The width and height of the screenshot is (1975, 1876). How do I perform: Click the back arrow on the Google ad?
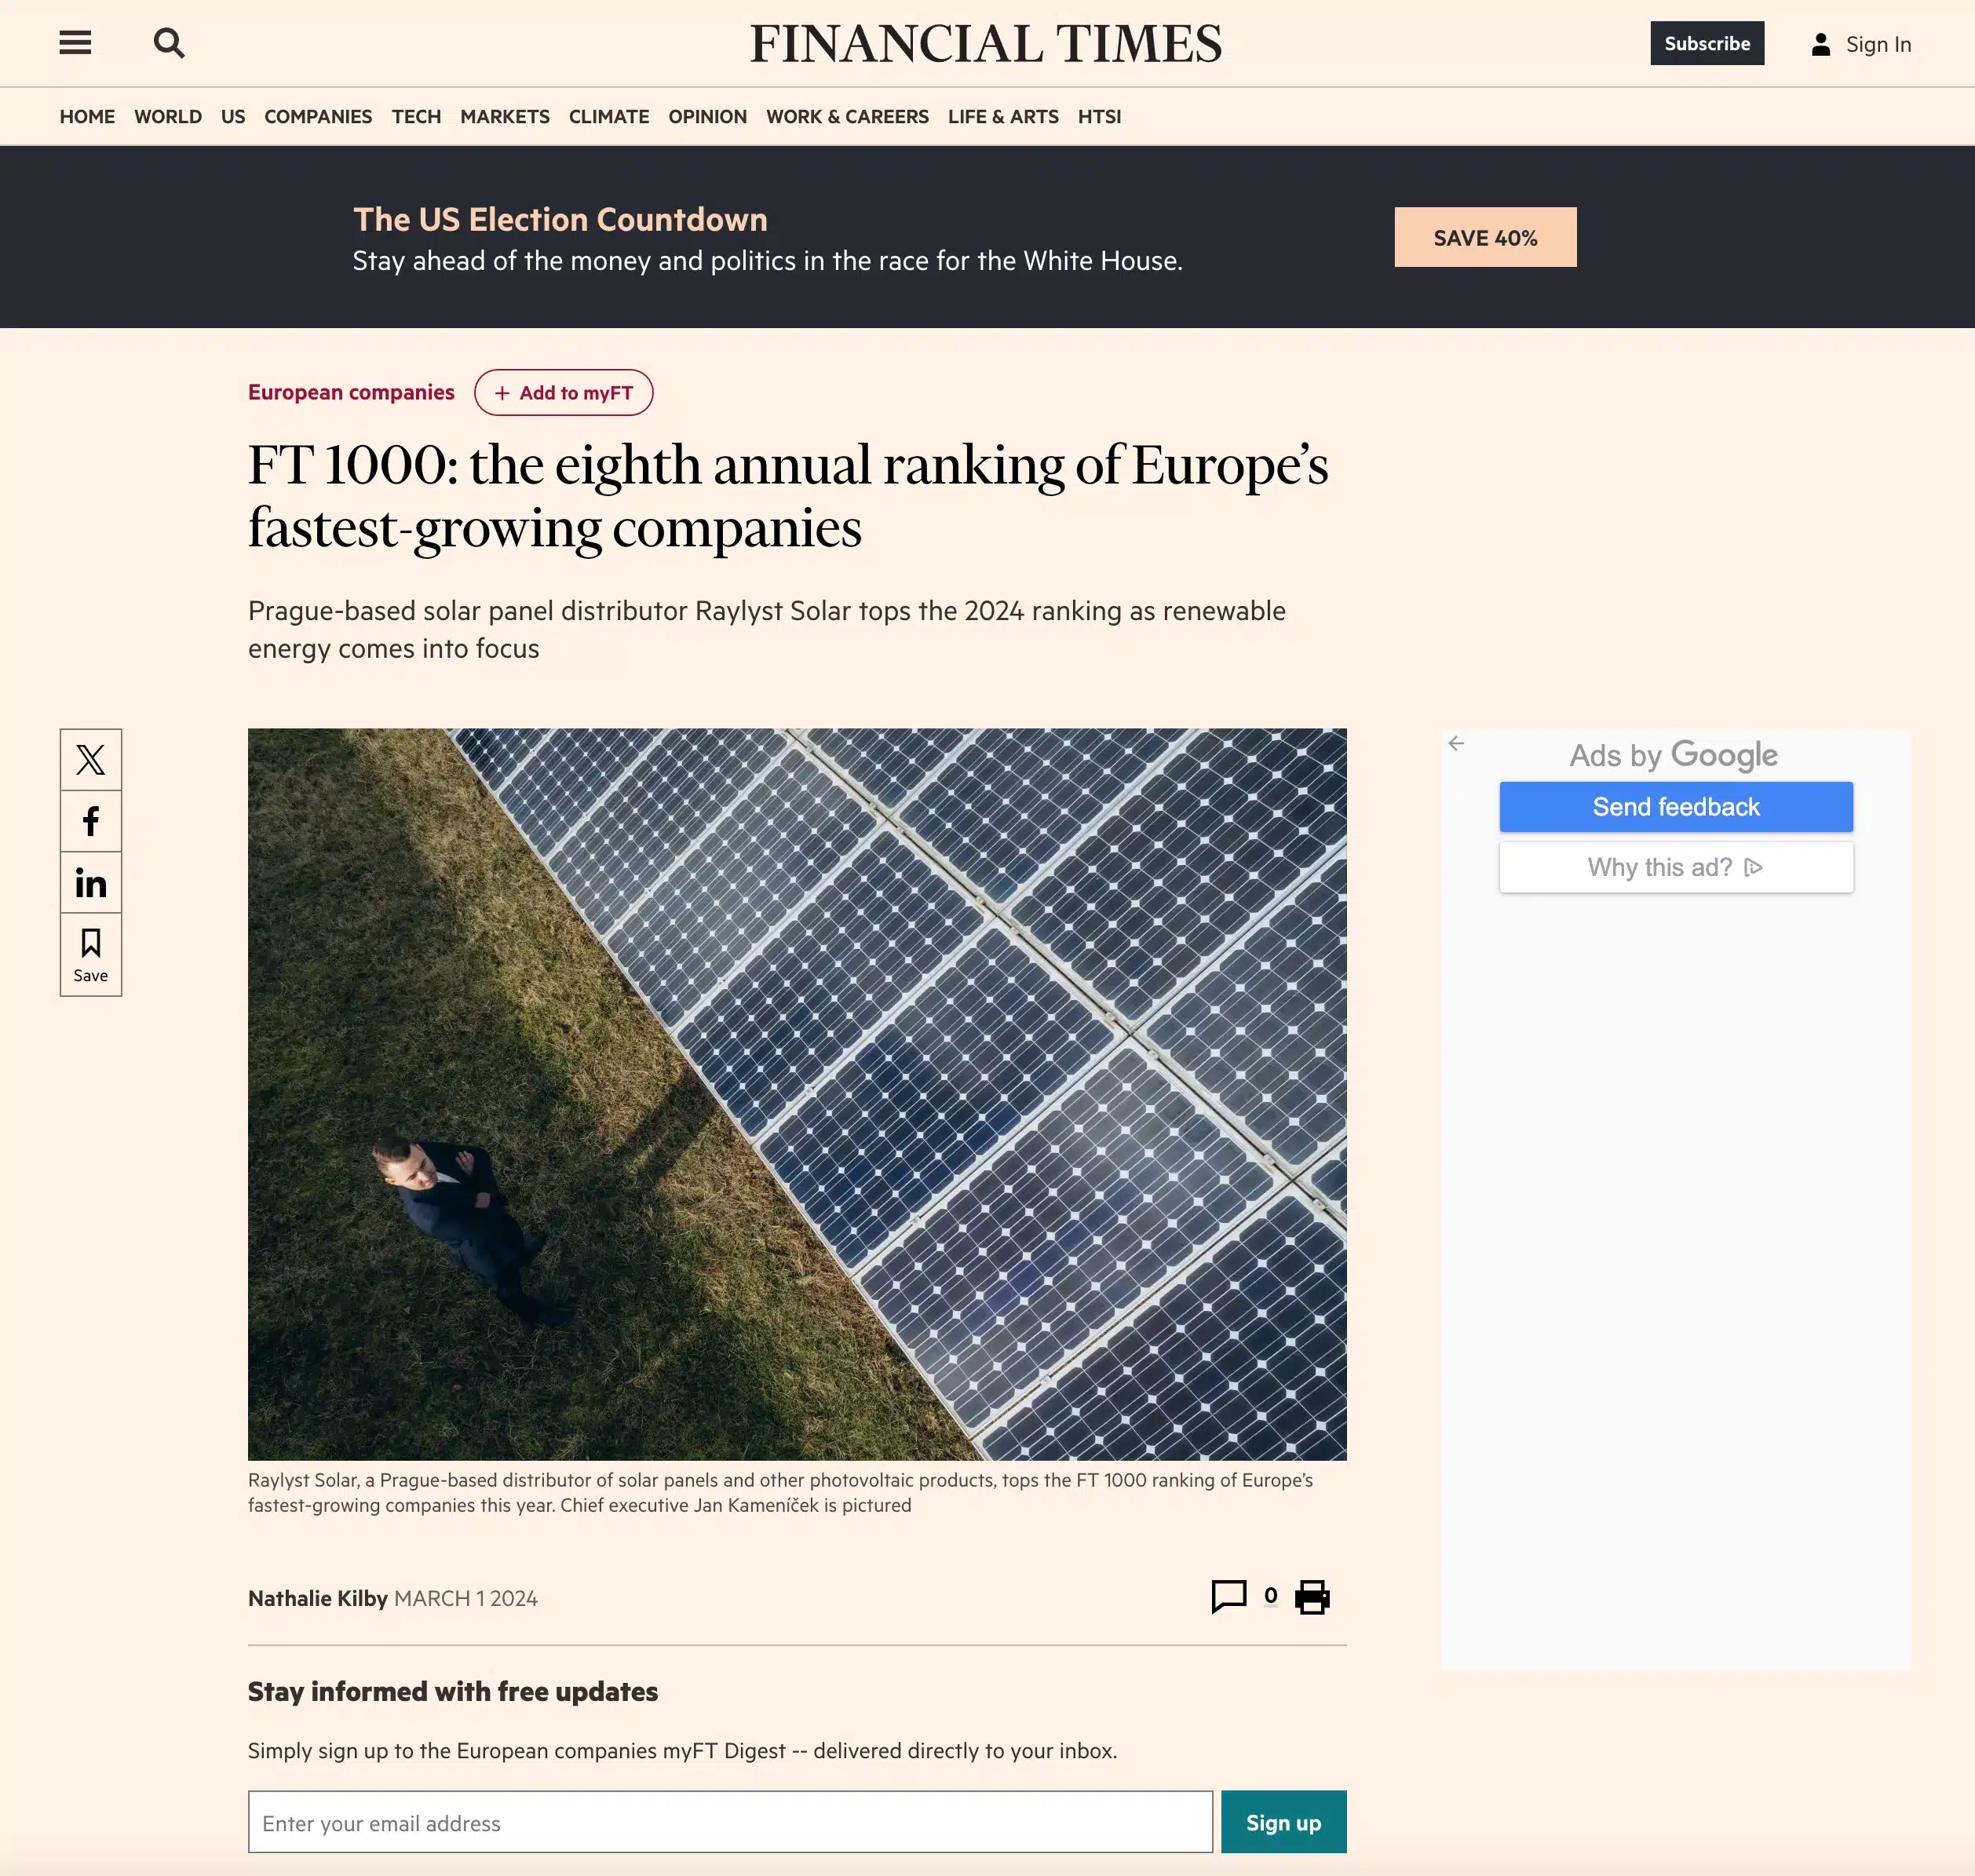(1457, 743)
